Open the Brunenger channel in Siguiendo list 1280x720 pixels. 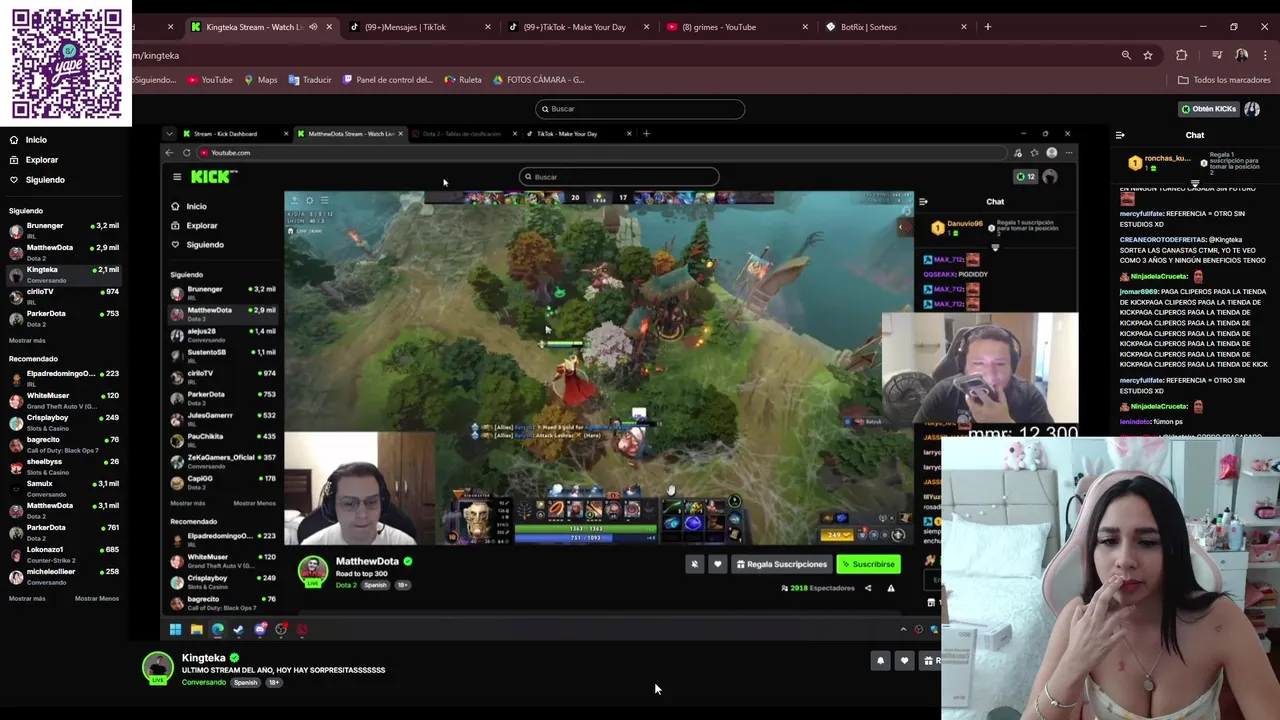point(64,230)
